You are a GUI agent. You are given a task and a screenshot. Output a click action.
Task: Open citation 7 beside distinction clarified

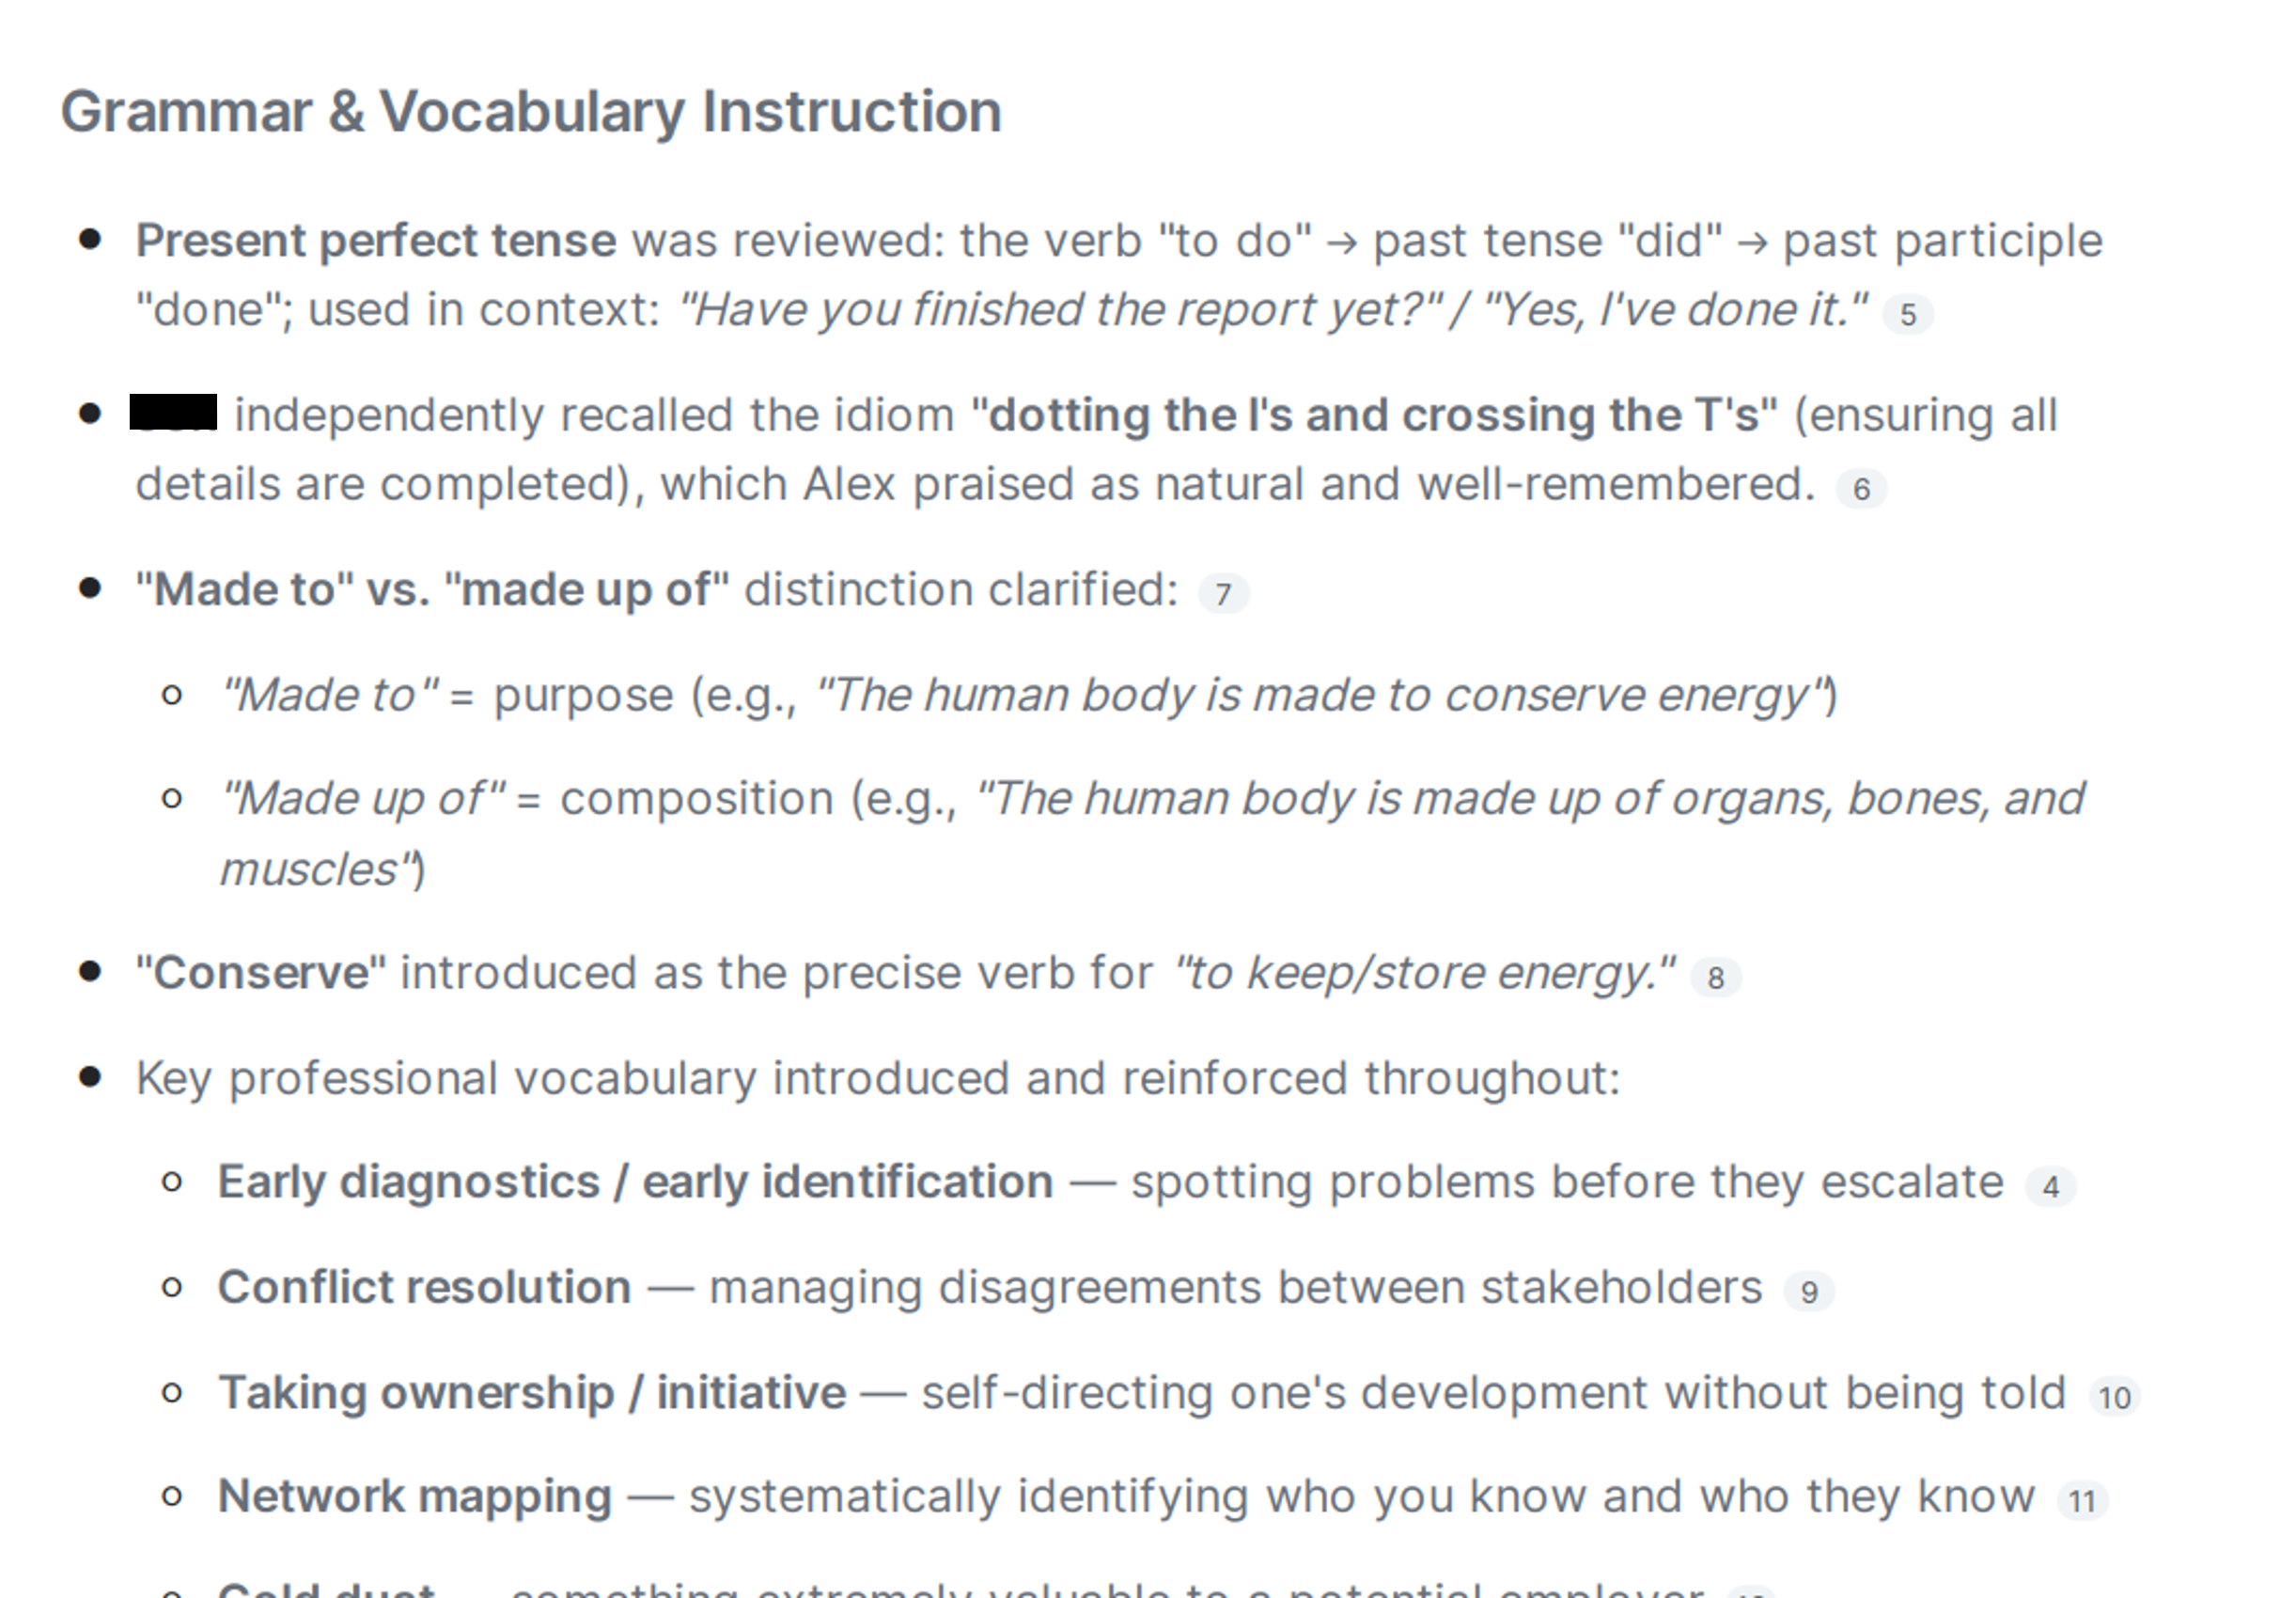1223,594
